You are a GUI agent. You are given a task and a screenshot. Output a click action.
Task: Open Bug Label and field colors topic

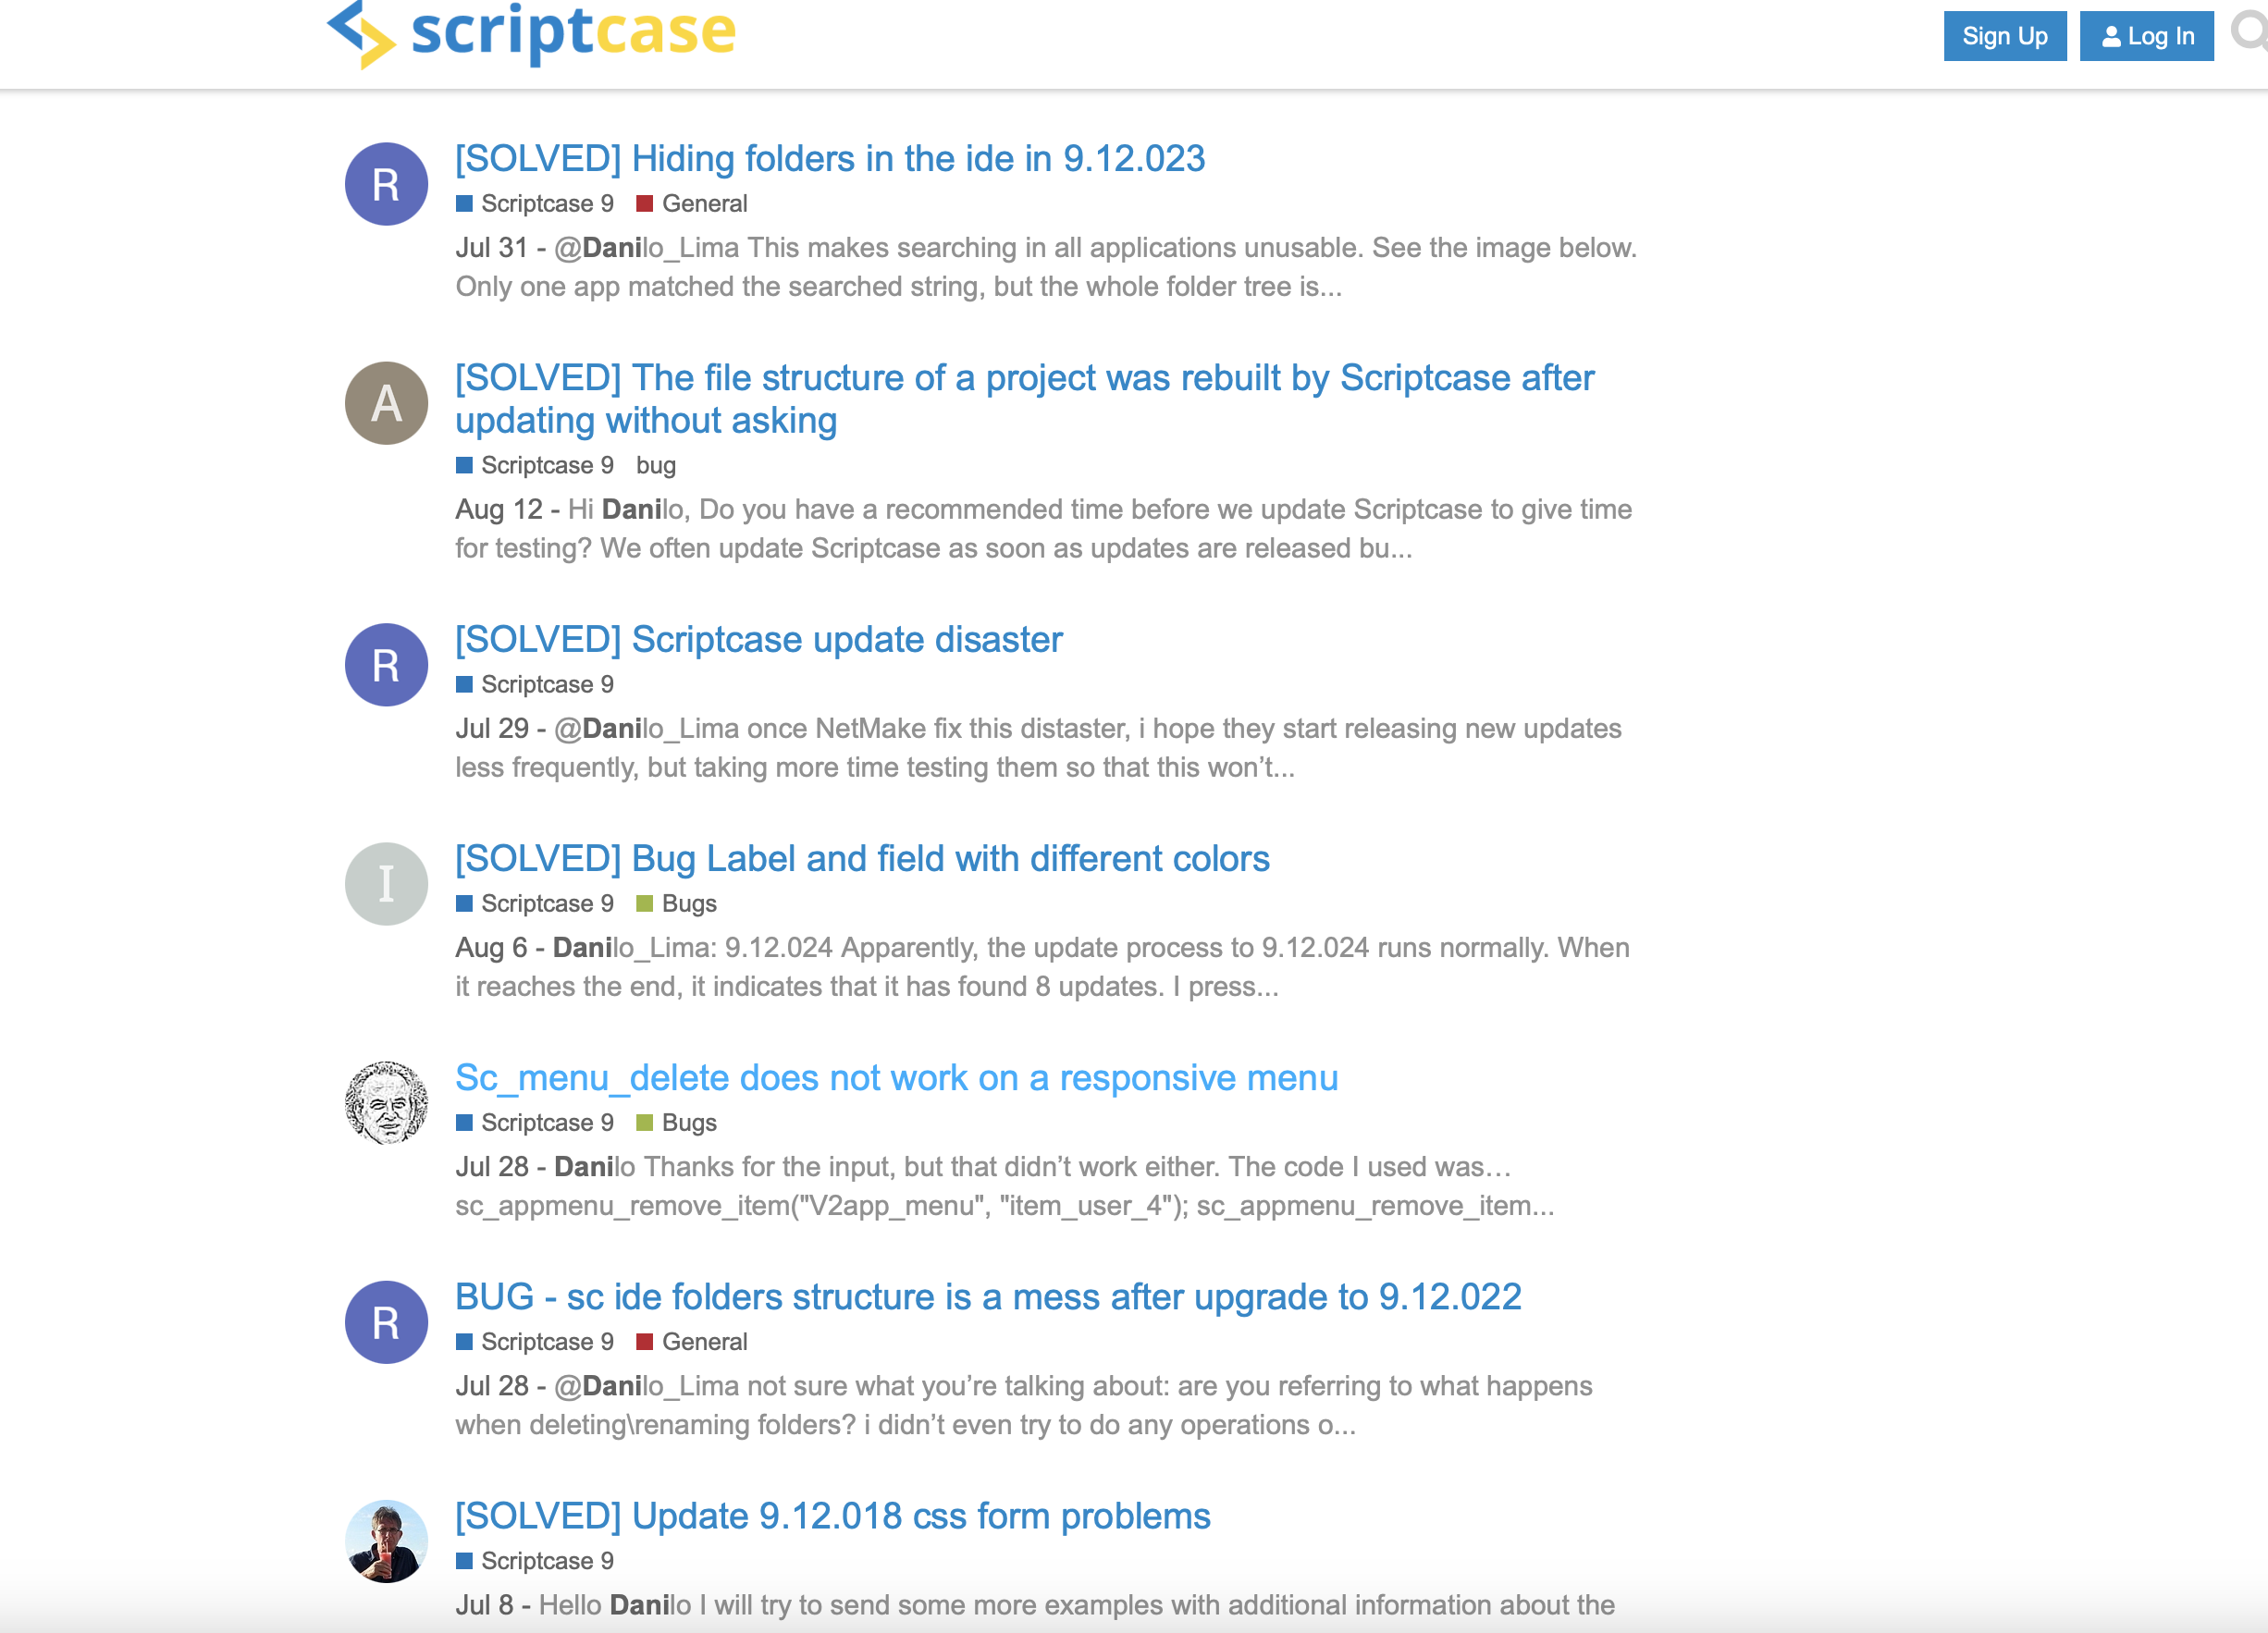coord(862,859)
